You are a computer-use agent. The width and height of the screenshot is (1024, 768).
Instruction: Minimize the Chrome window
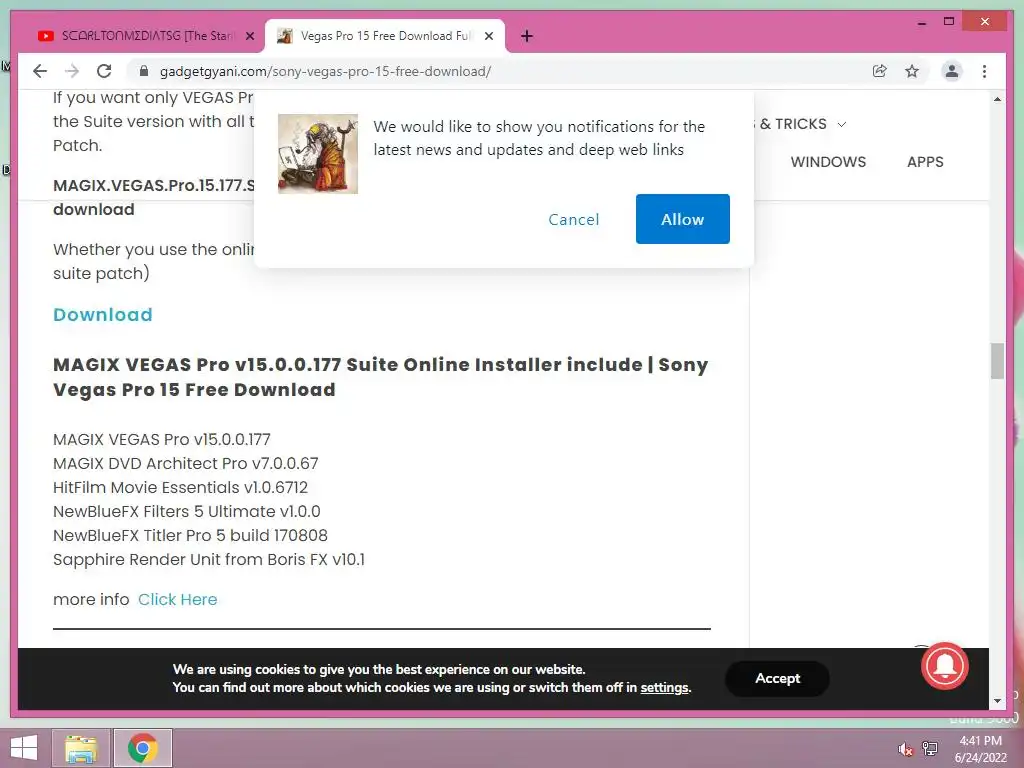[921, 22]
